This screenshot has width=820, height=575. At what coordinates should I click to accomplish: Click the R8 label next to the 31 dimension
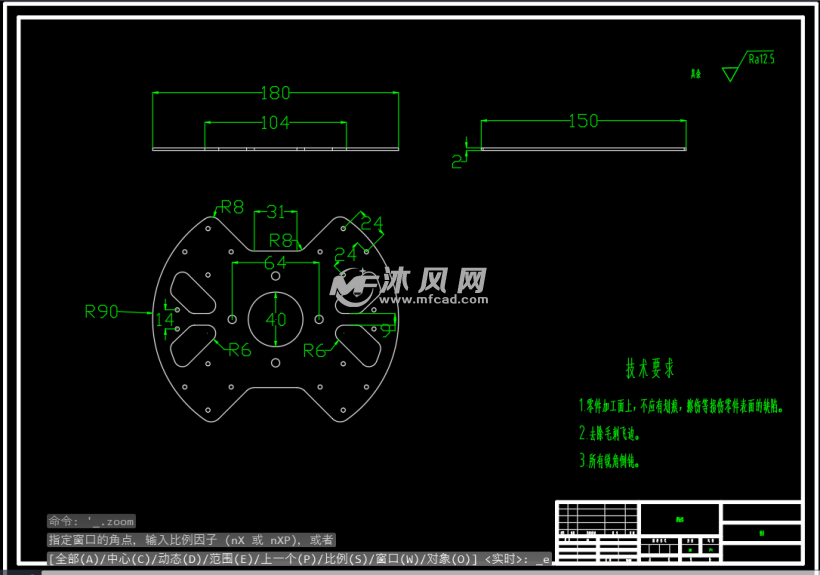coord(281,240)
